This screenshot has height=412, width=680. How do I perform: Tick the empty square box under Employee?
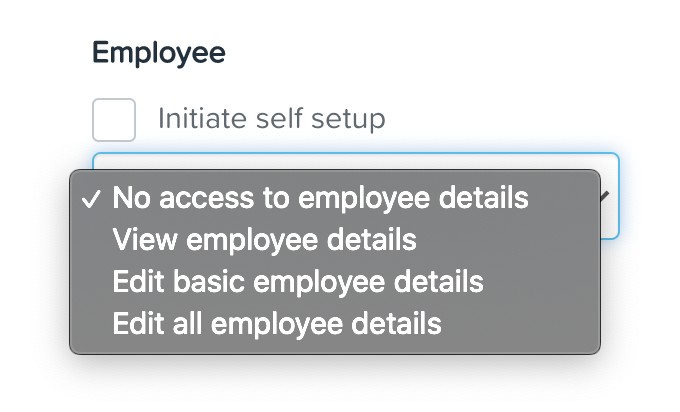[x=114, y=120]
